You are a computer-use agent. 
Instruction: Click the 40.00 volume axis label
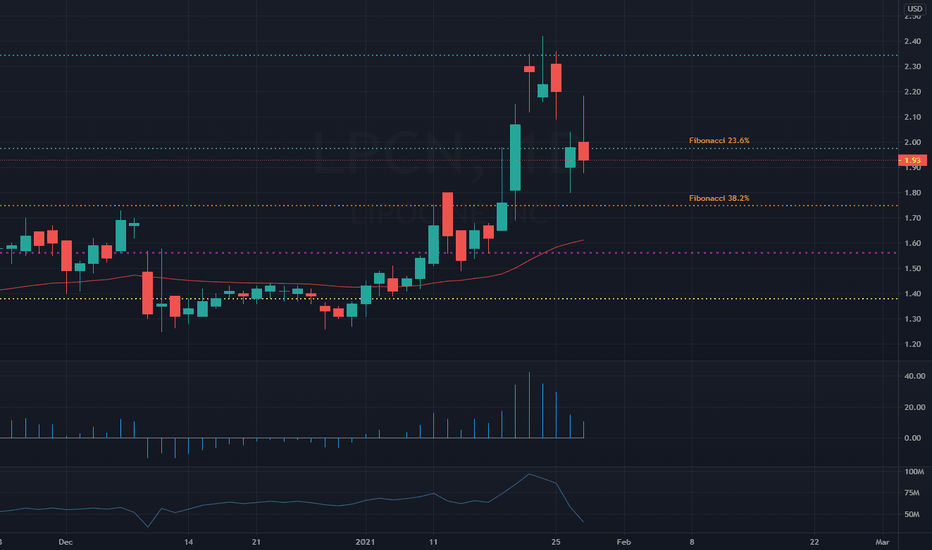click(914, 376)
